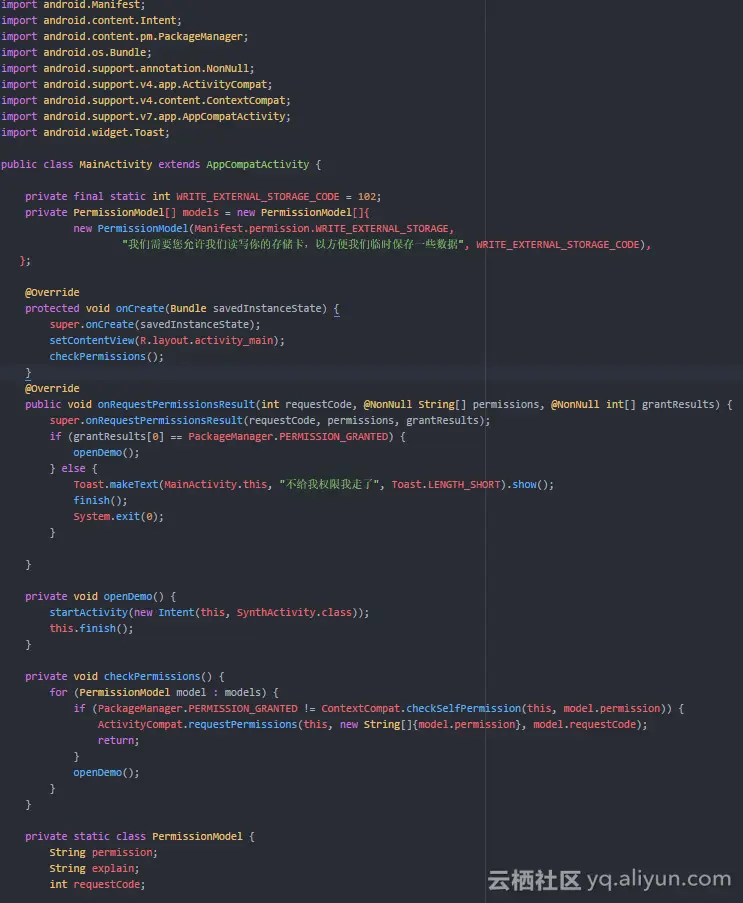Select the String explain; field
Screen dimensions: 743x903
point(94,868)
